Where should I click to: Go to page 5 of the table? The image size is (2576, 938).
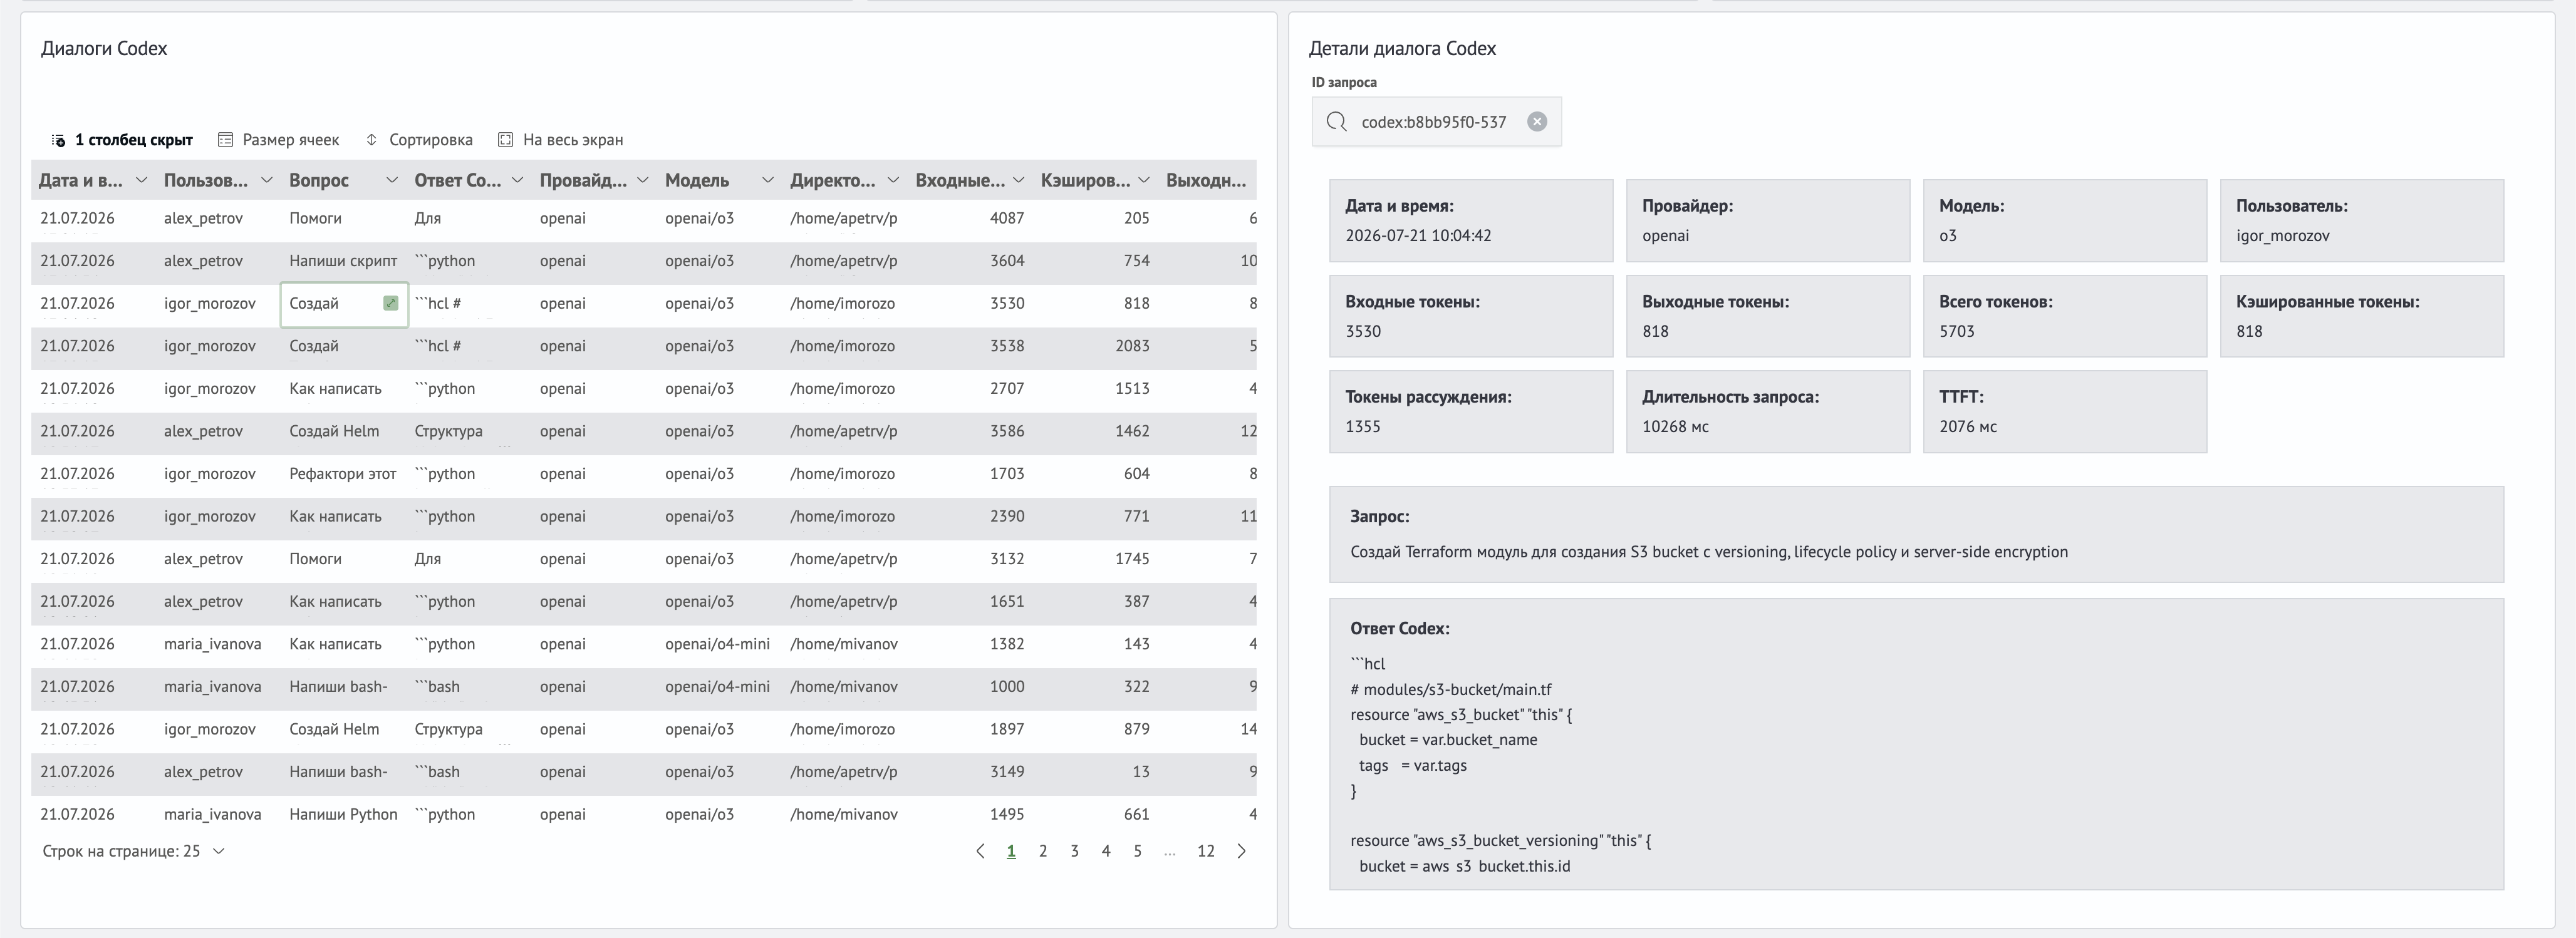coord(1137,851)
